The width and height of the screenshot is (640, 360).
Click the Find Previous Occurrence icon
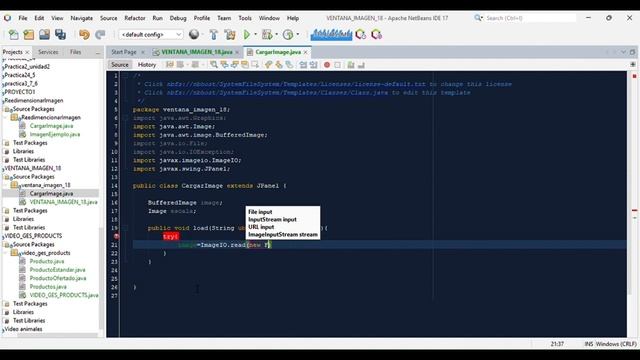pyautogui.click(x=224, y=64)
